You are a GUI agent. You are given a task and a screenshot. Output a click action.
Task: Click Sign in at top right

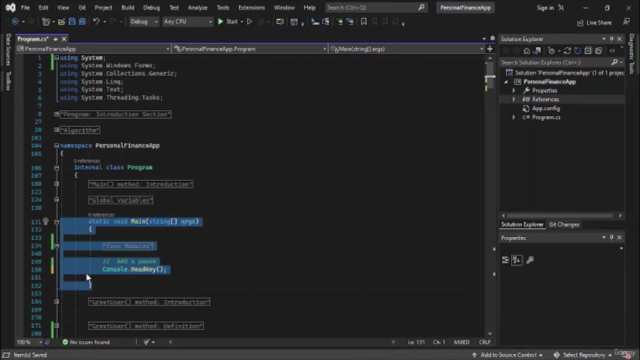pos(545,8)
